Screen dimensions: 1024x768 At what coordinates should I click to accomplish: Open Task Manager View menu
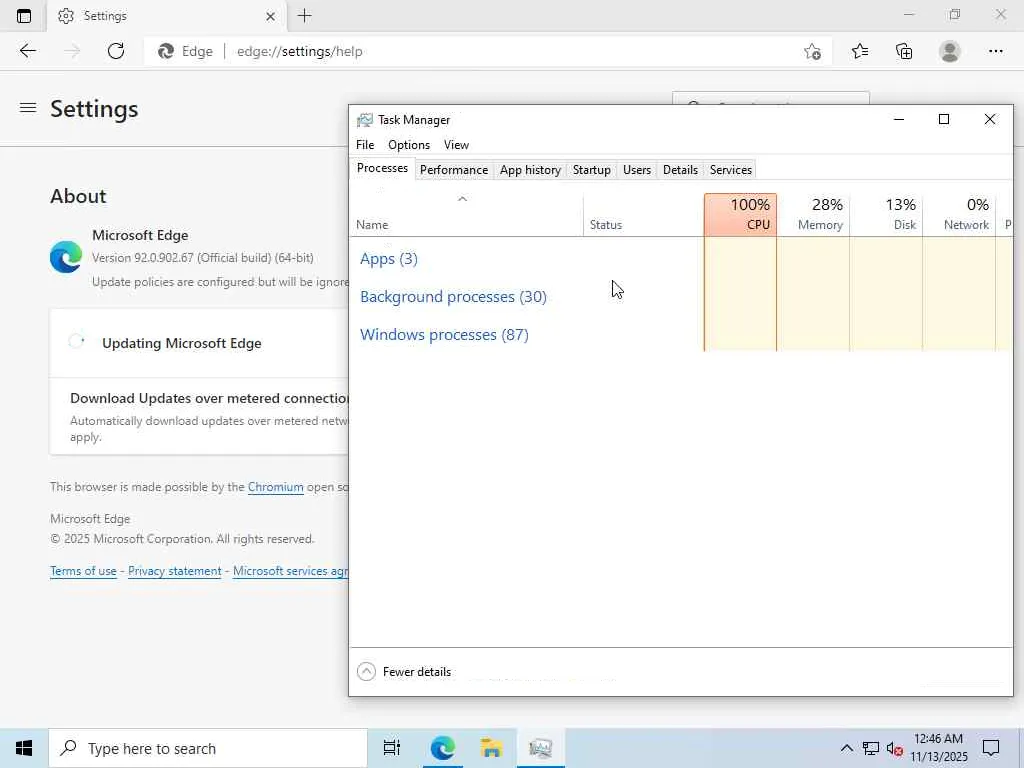click(456, 145)
